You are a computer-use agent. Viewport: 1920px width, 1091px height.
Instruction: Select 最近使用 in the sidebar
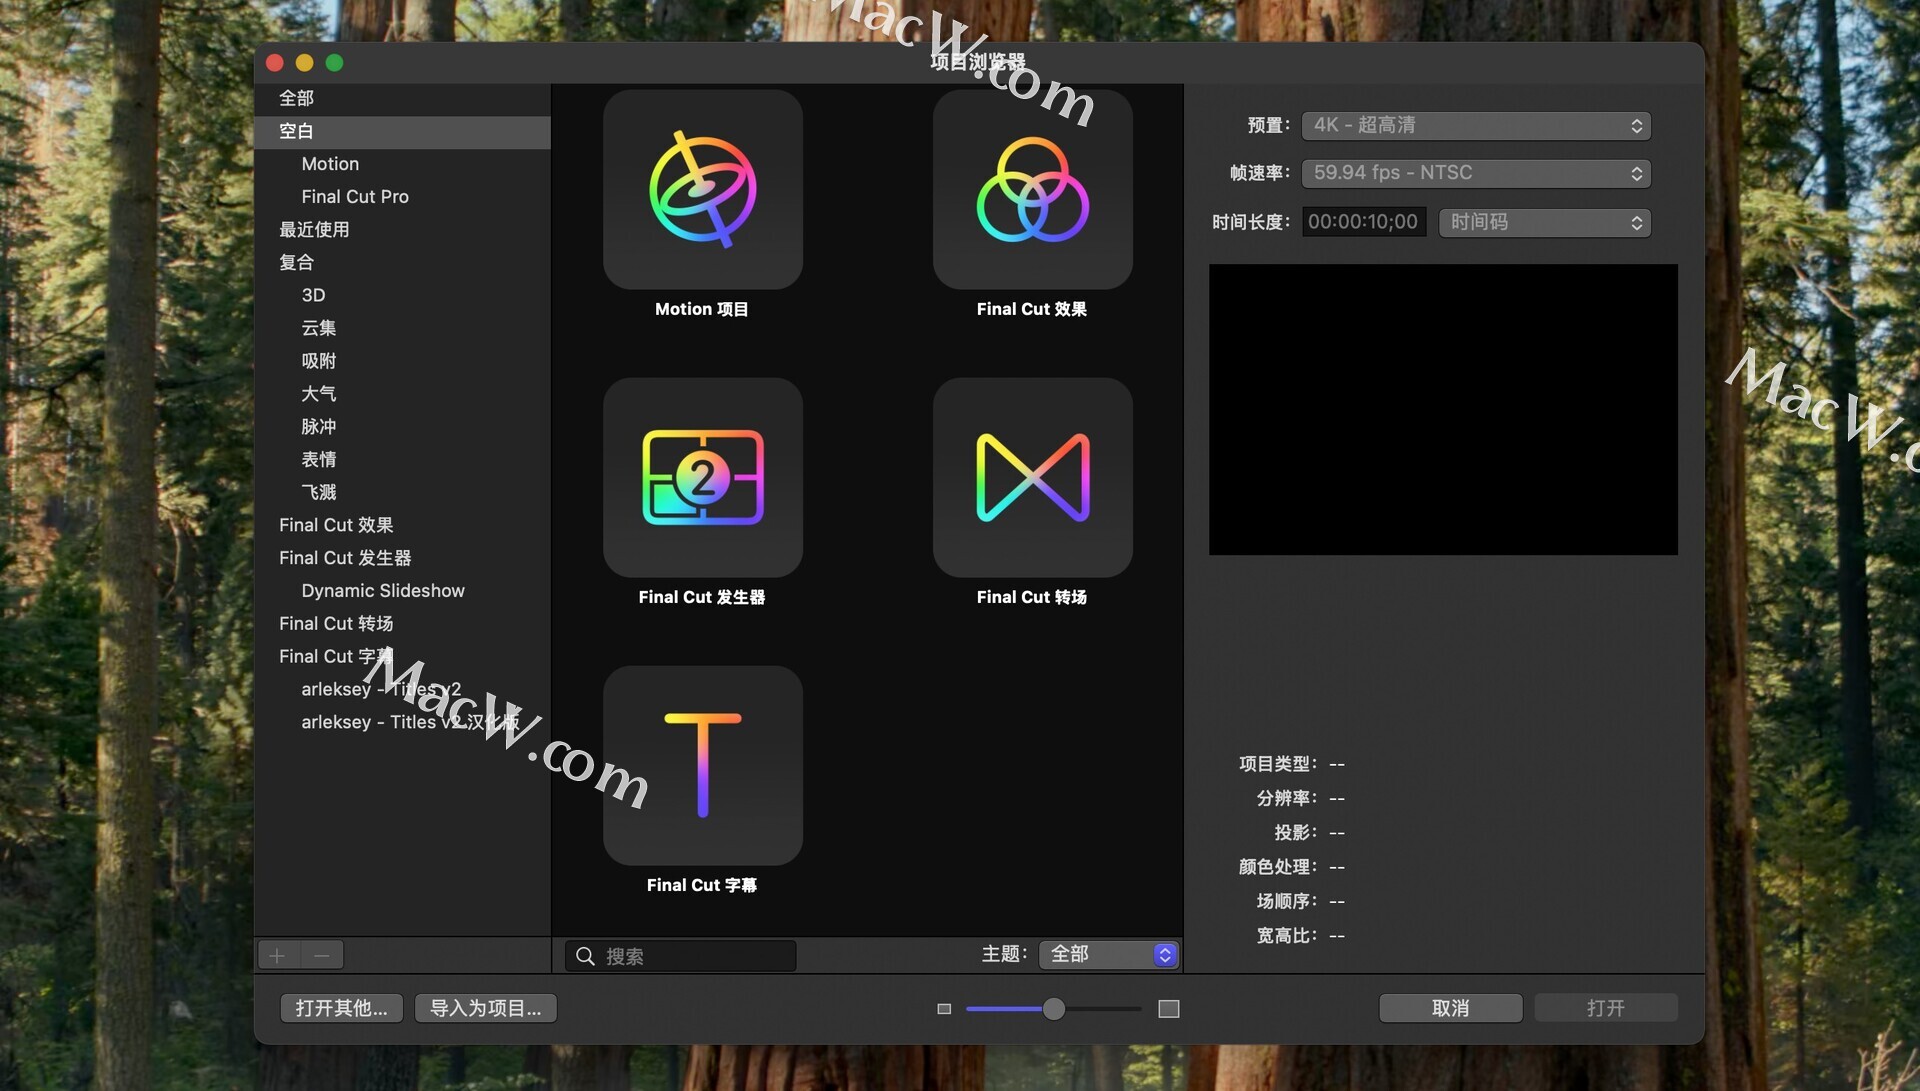(314, 230)
